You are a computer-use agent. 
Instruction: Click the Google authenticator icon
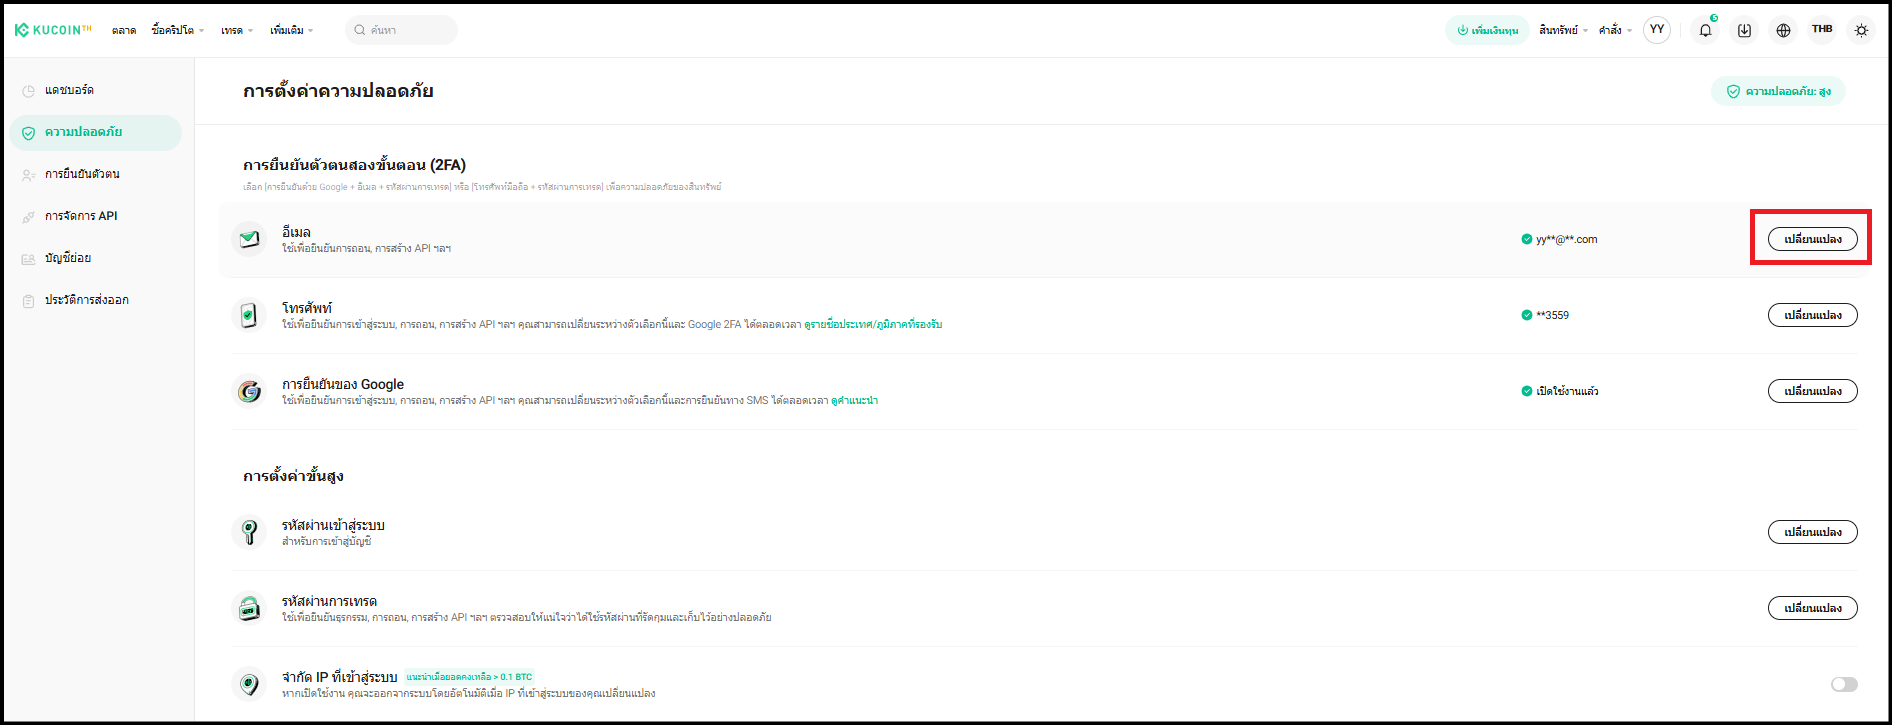click(249, 391)
